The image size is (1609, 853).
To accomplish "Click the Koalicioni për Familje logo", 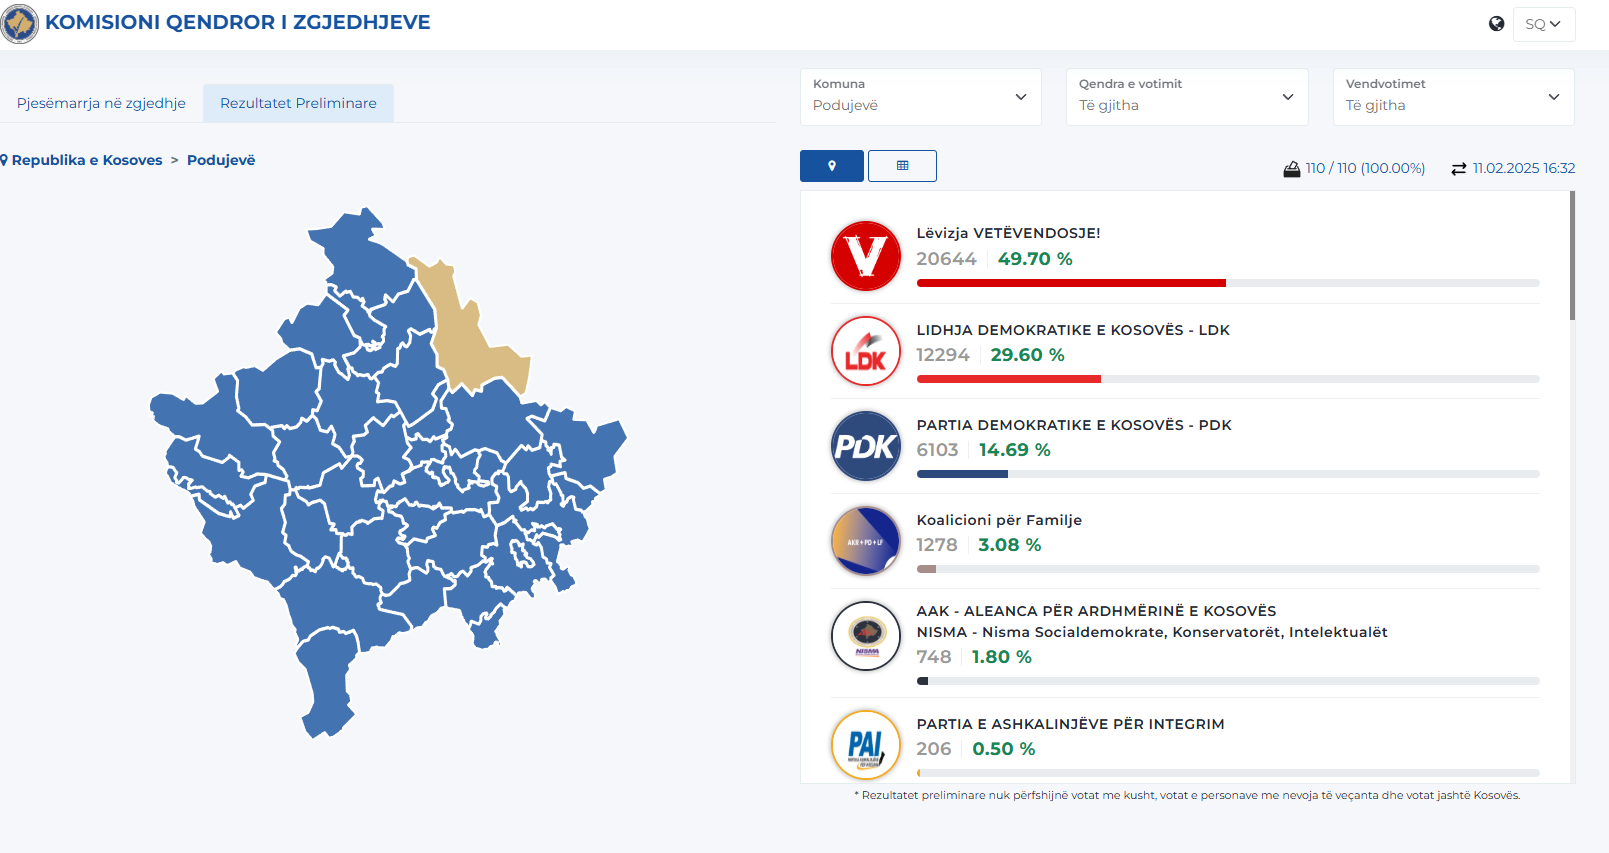I will pyautogui.click(x=866, y=541).
